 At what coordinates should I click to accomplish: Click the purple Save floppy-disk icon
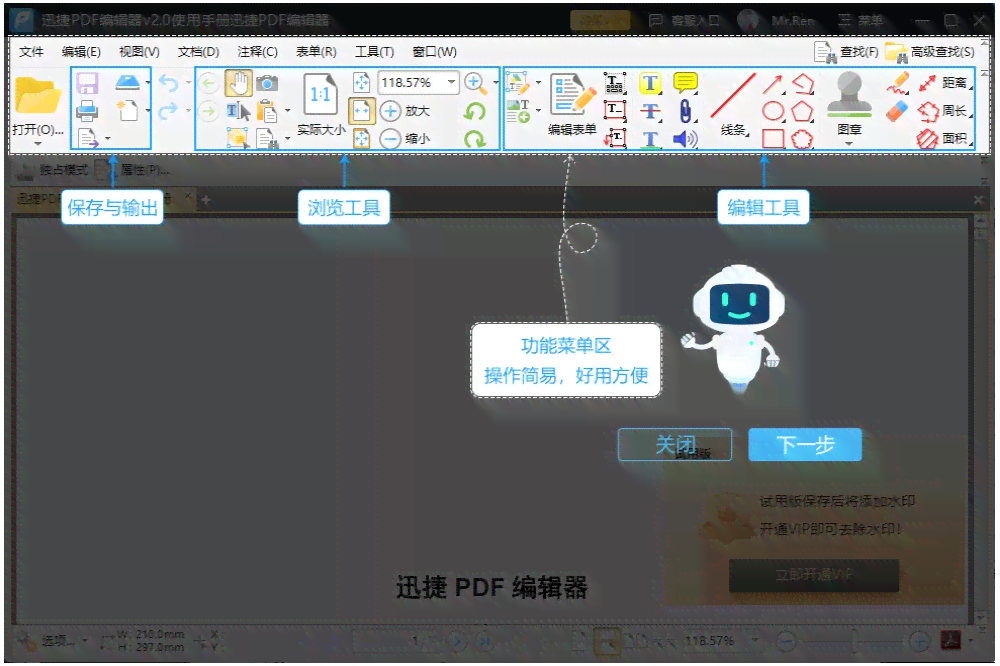[x=87, y=84]
